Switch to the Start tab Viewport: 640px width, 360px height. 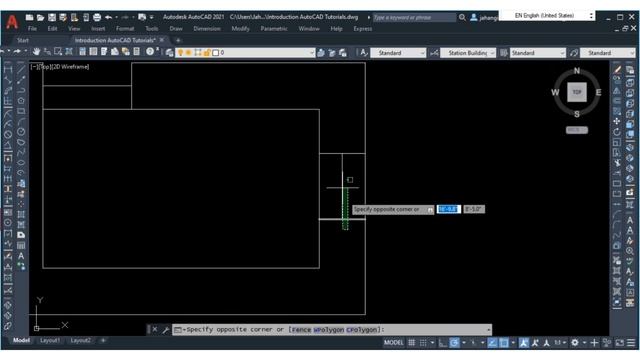23,40
